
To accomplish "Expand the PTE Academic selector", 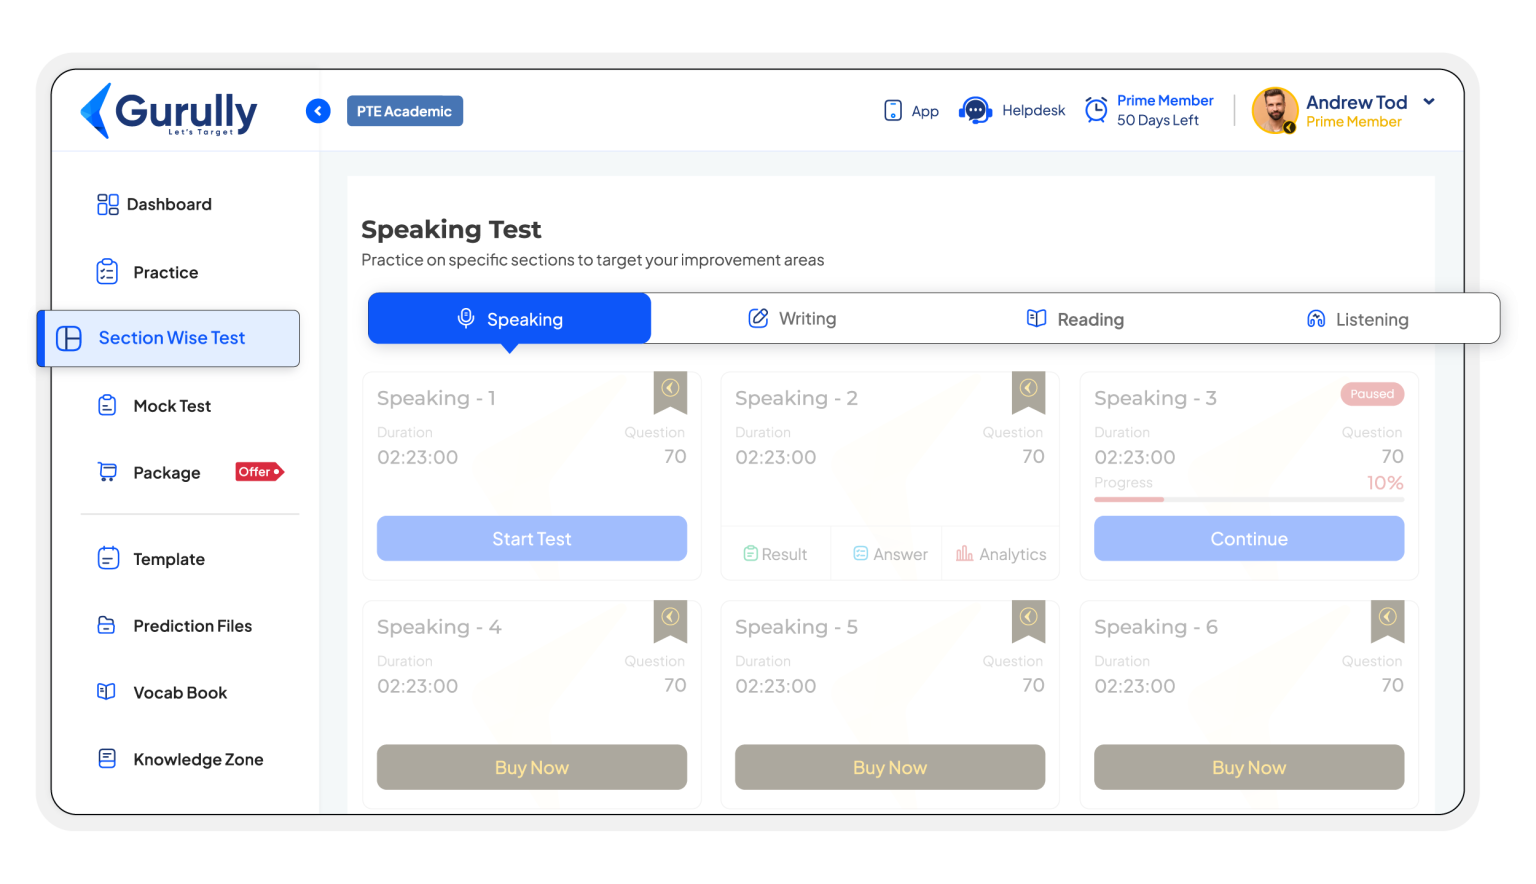I will 405,110.
